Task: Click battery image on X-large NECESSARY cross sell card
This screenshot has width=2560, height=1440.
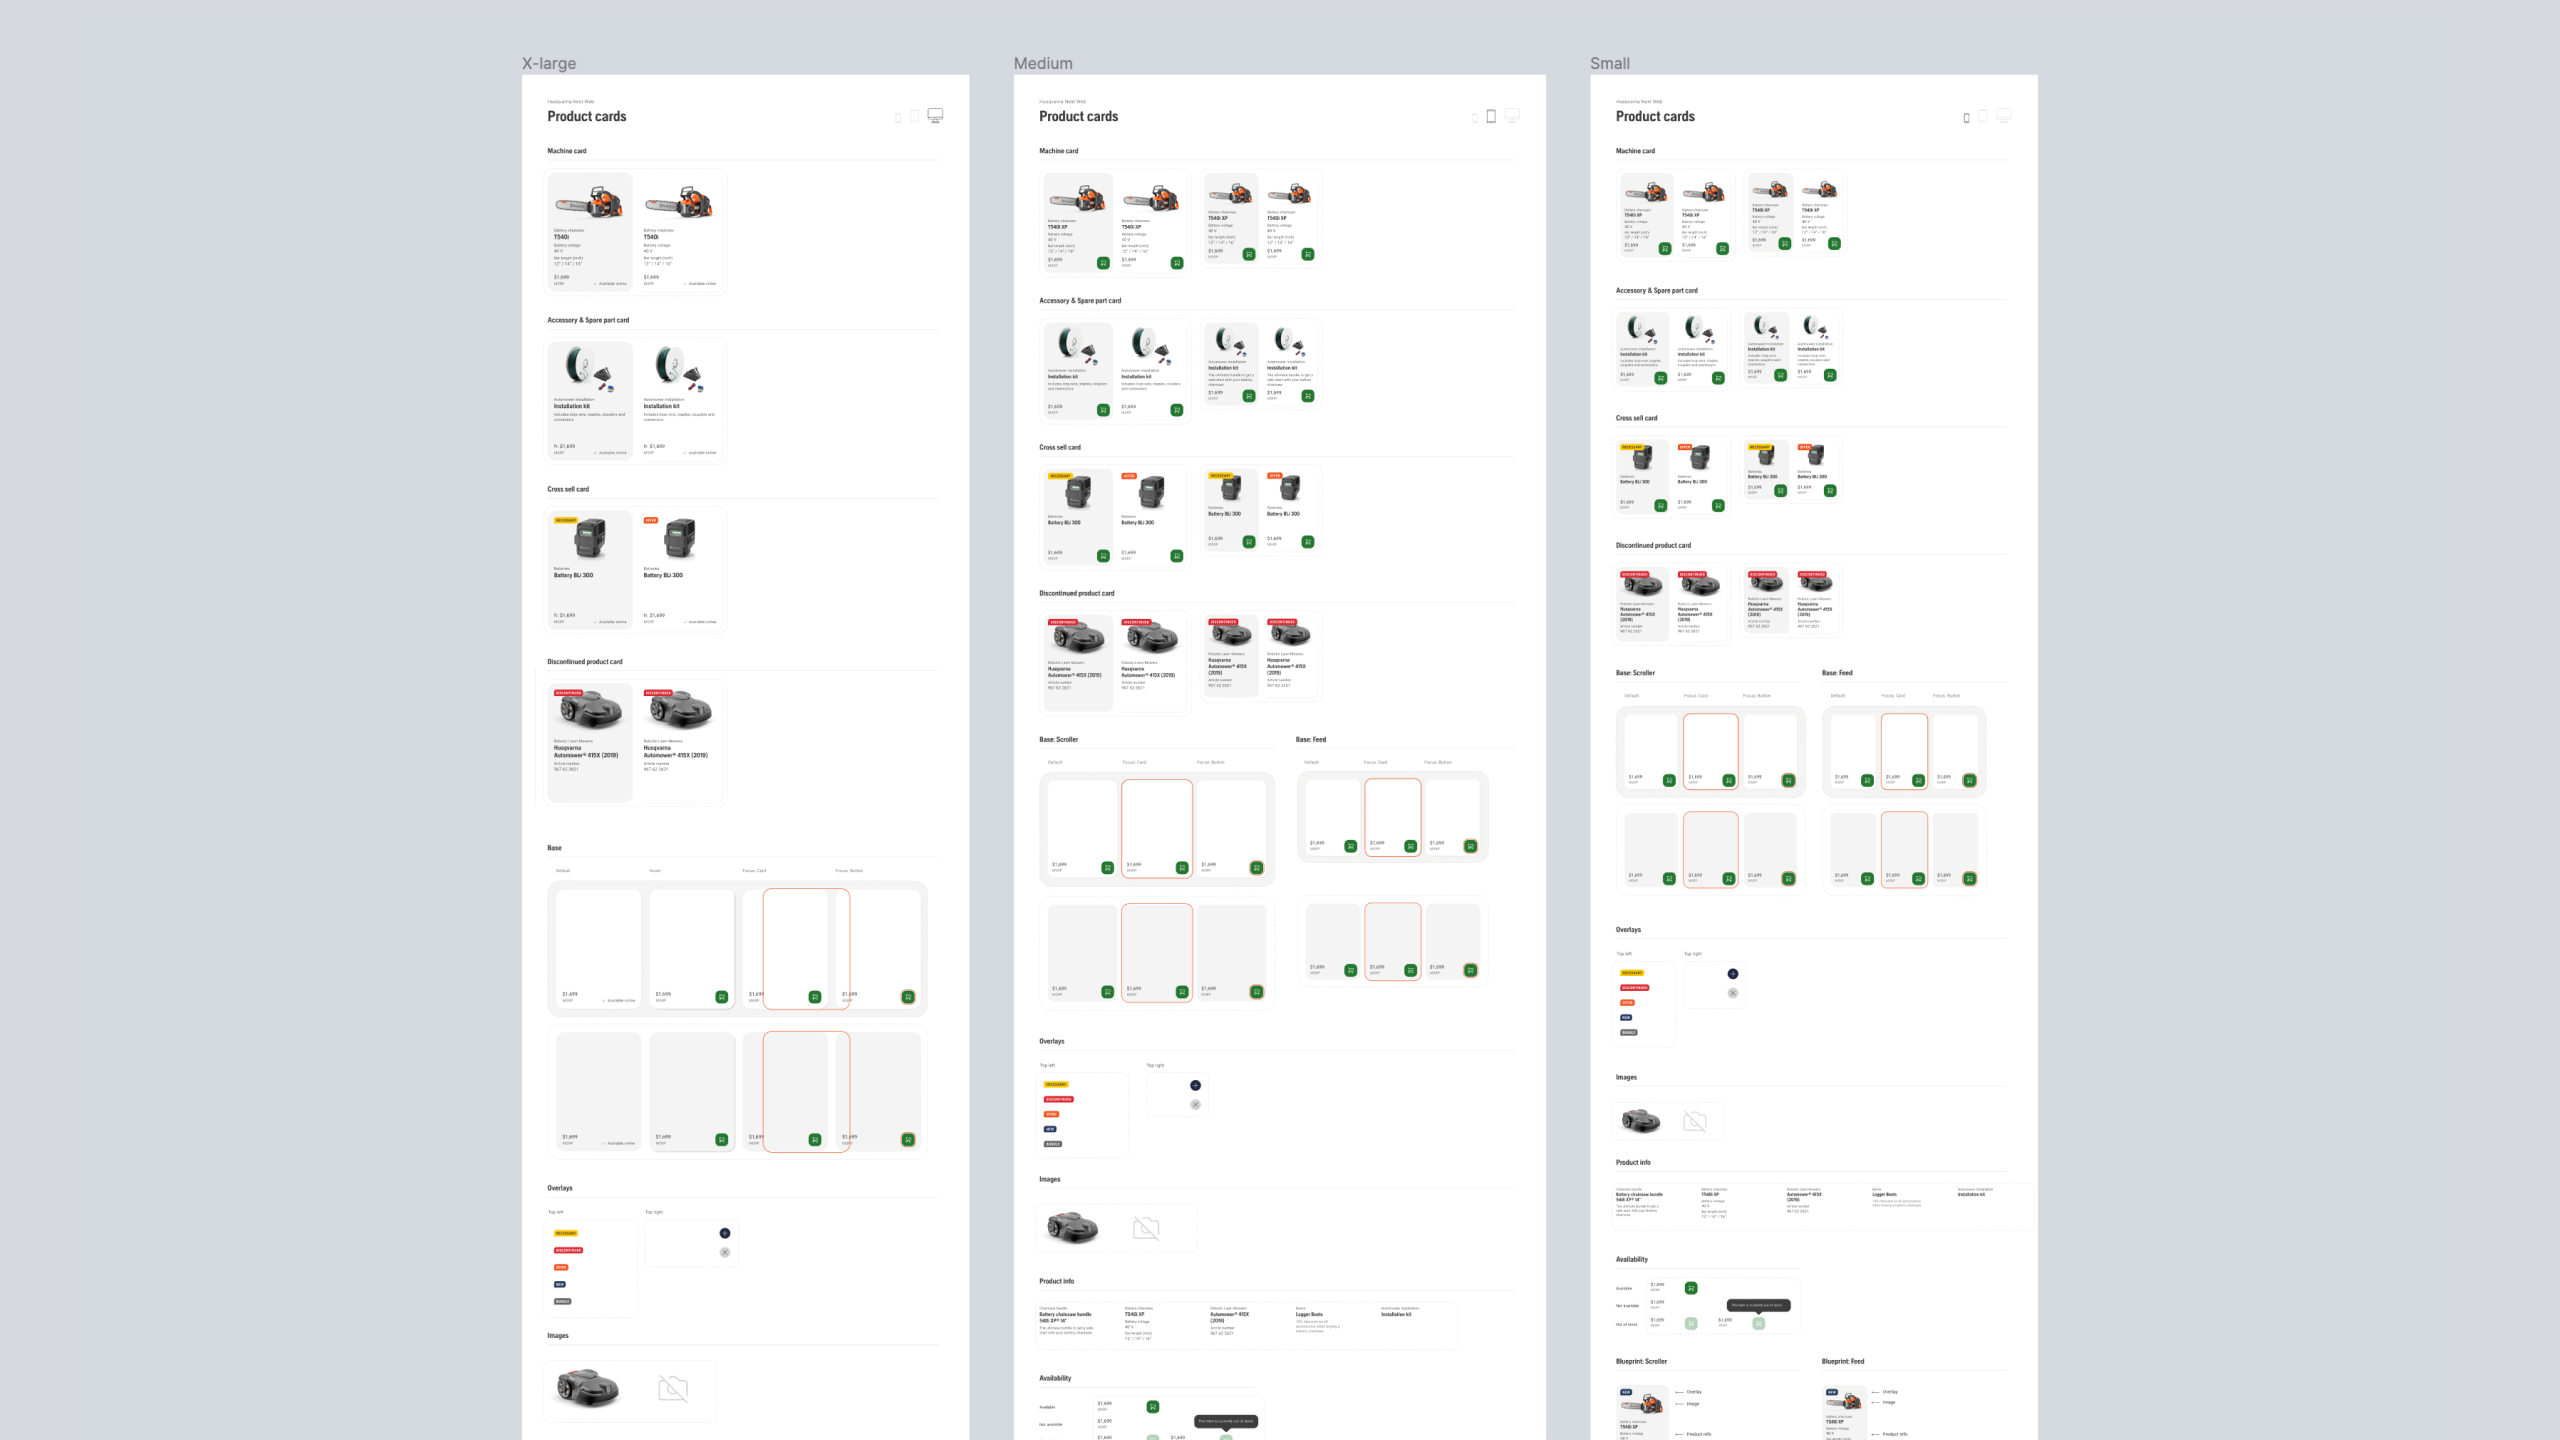Action: pos(590,540)
